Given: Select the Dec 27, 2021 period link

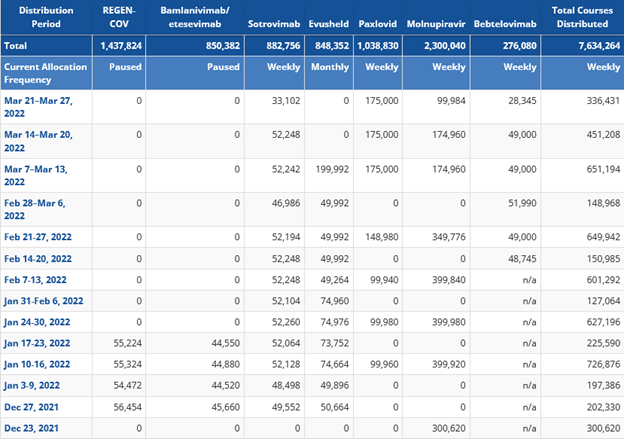Looking at the screenshot, I should (x=33, y=406).
